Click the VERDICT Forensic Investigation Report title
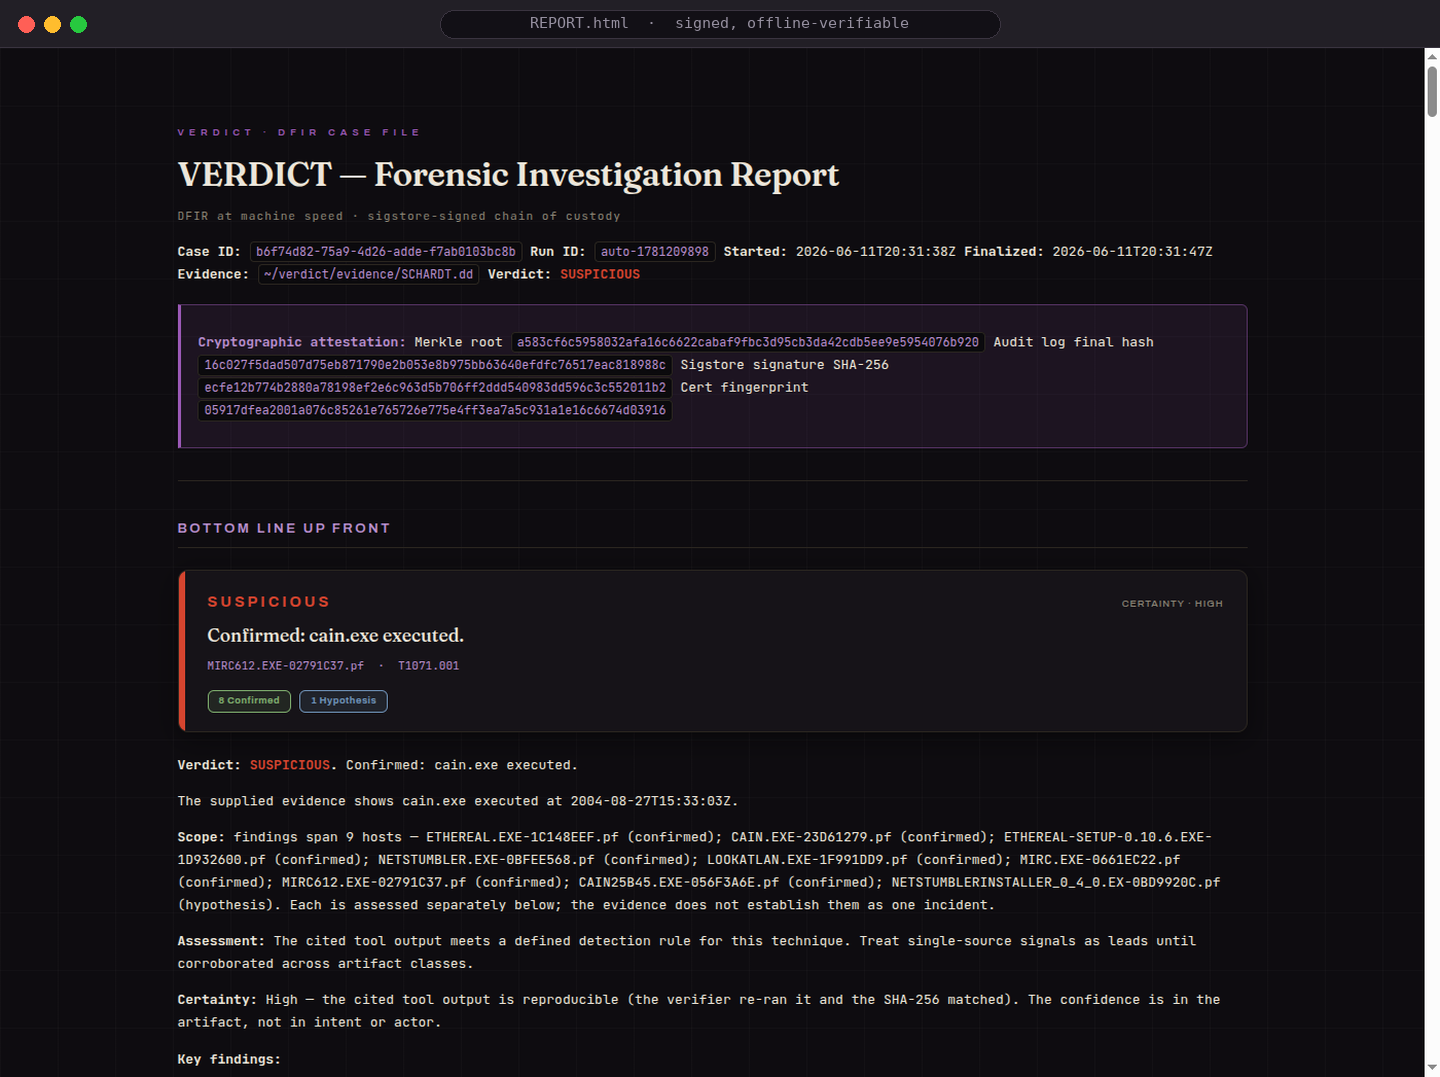This screenshot has width=1440, height=1077. (508, 175)
